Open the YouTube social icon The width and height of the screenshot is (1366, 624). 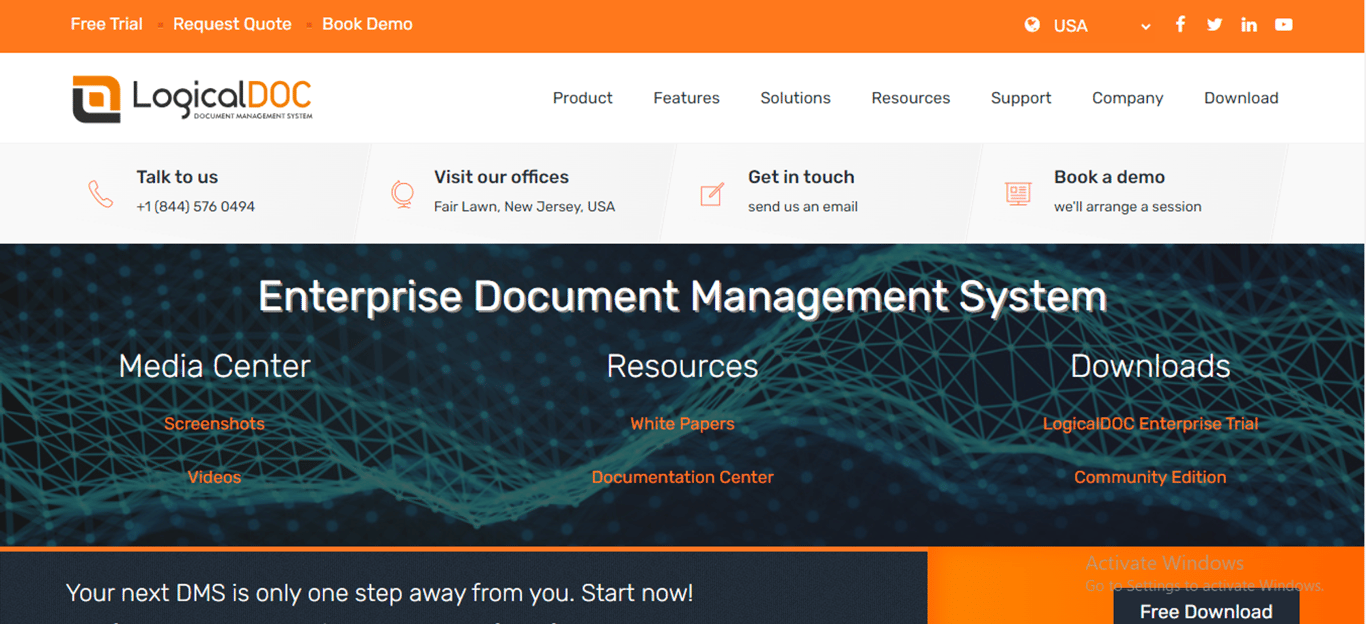point(1284,24)
